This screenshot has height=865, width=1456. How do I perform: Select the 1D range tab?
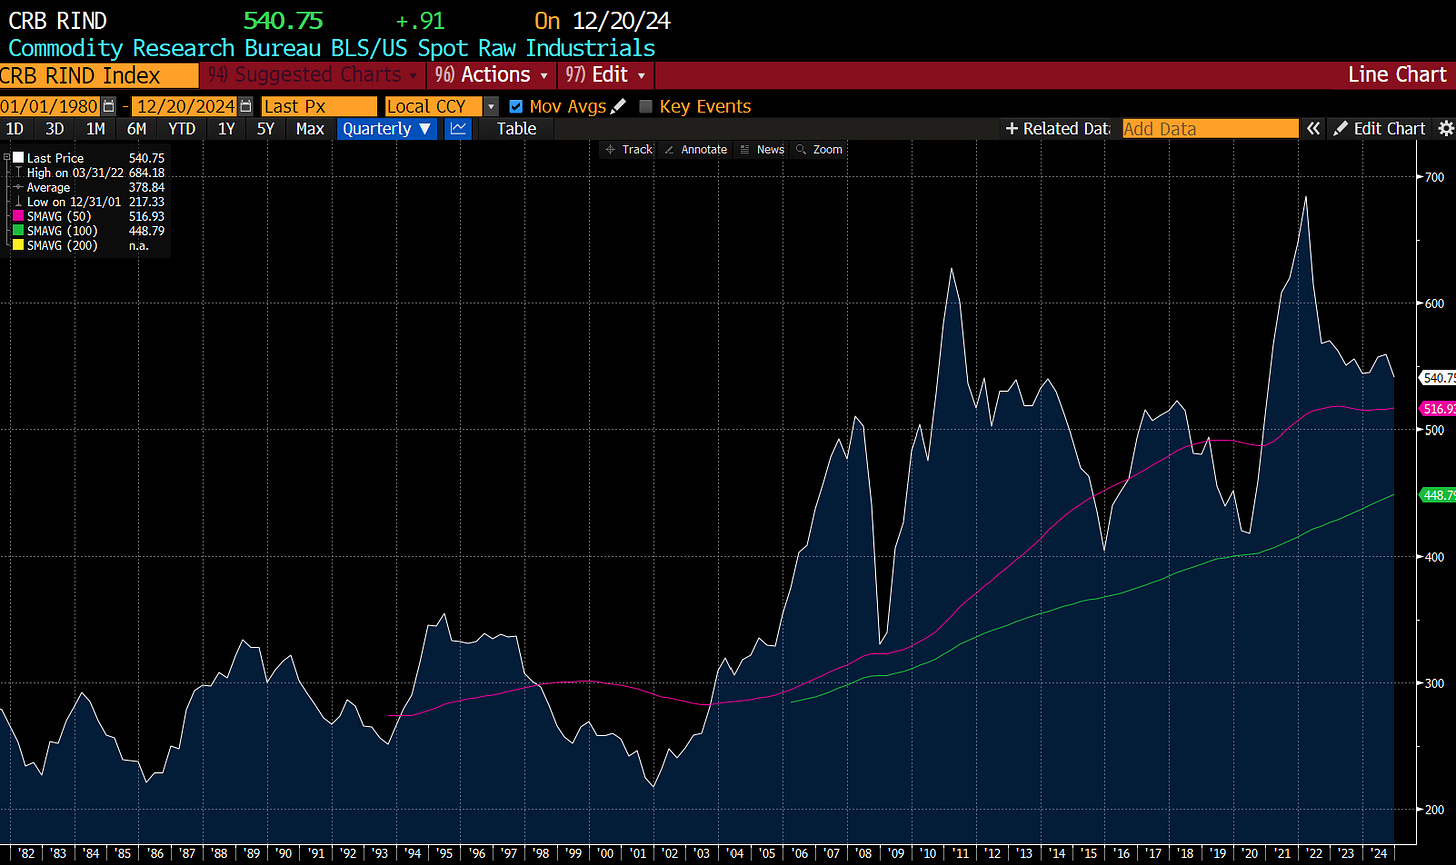click(x=15, y=128)
